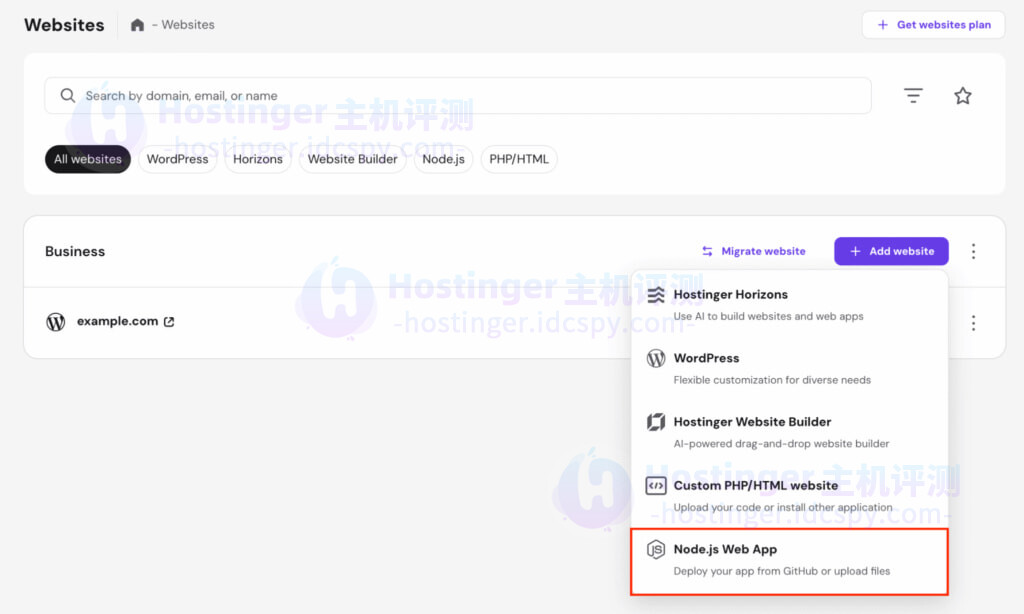1024x614 pixels.
Task: Select the Hostinger Horizons icon in the menu
Action: pos(658,295)
